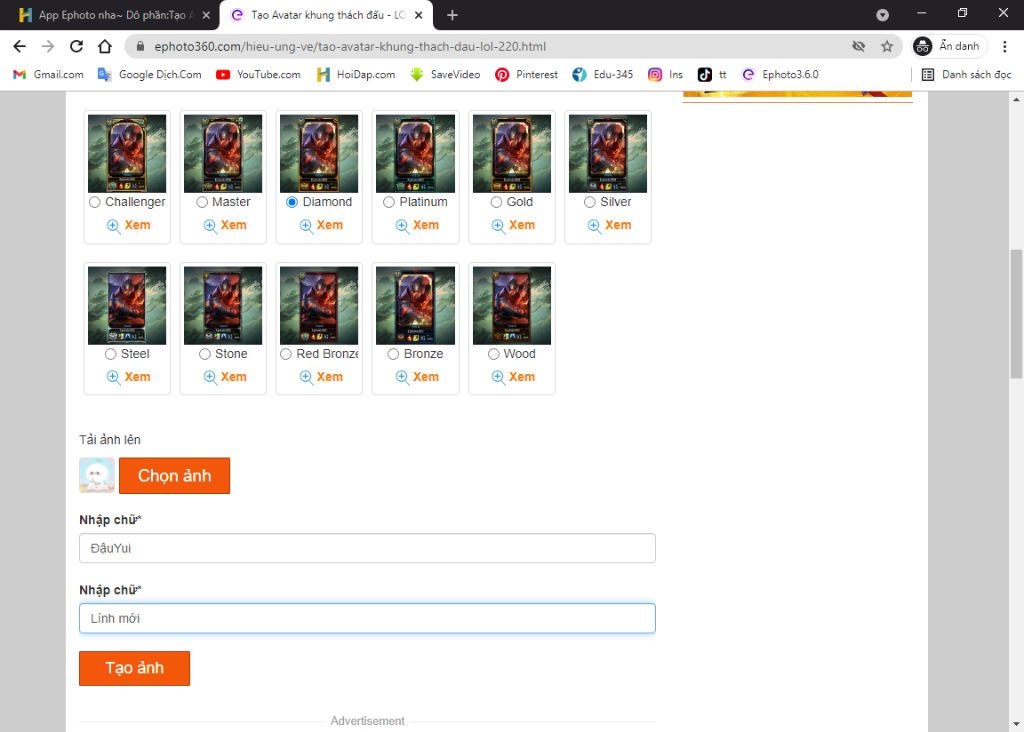Click the uploaded image preview thumbnail
This screenshot has height=732, width=1024.
click(97, 475)
